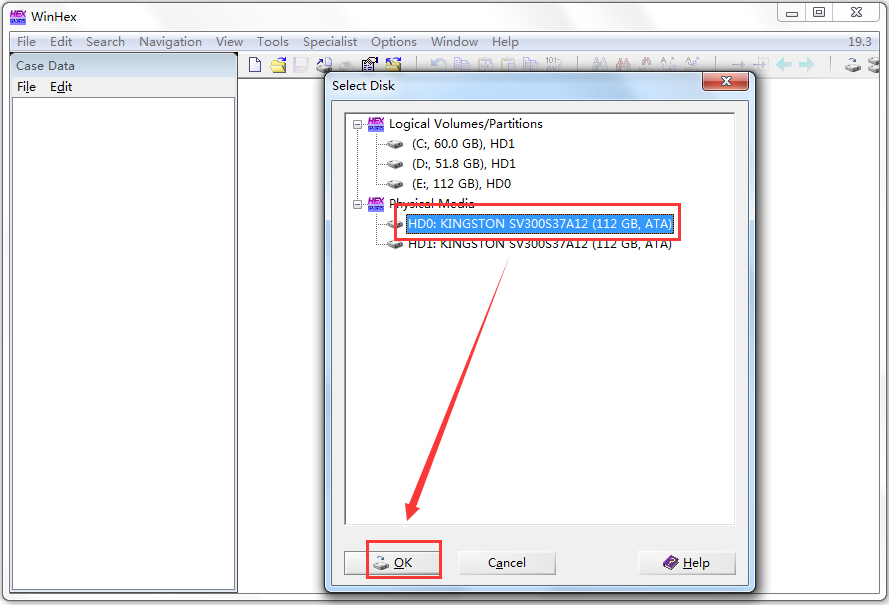889x605 pixels.
Task: Click the blue binoculars Find Text icon
Action: point(600,65)
